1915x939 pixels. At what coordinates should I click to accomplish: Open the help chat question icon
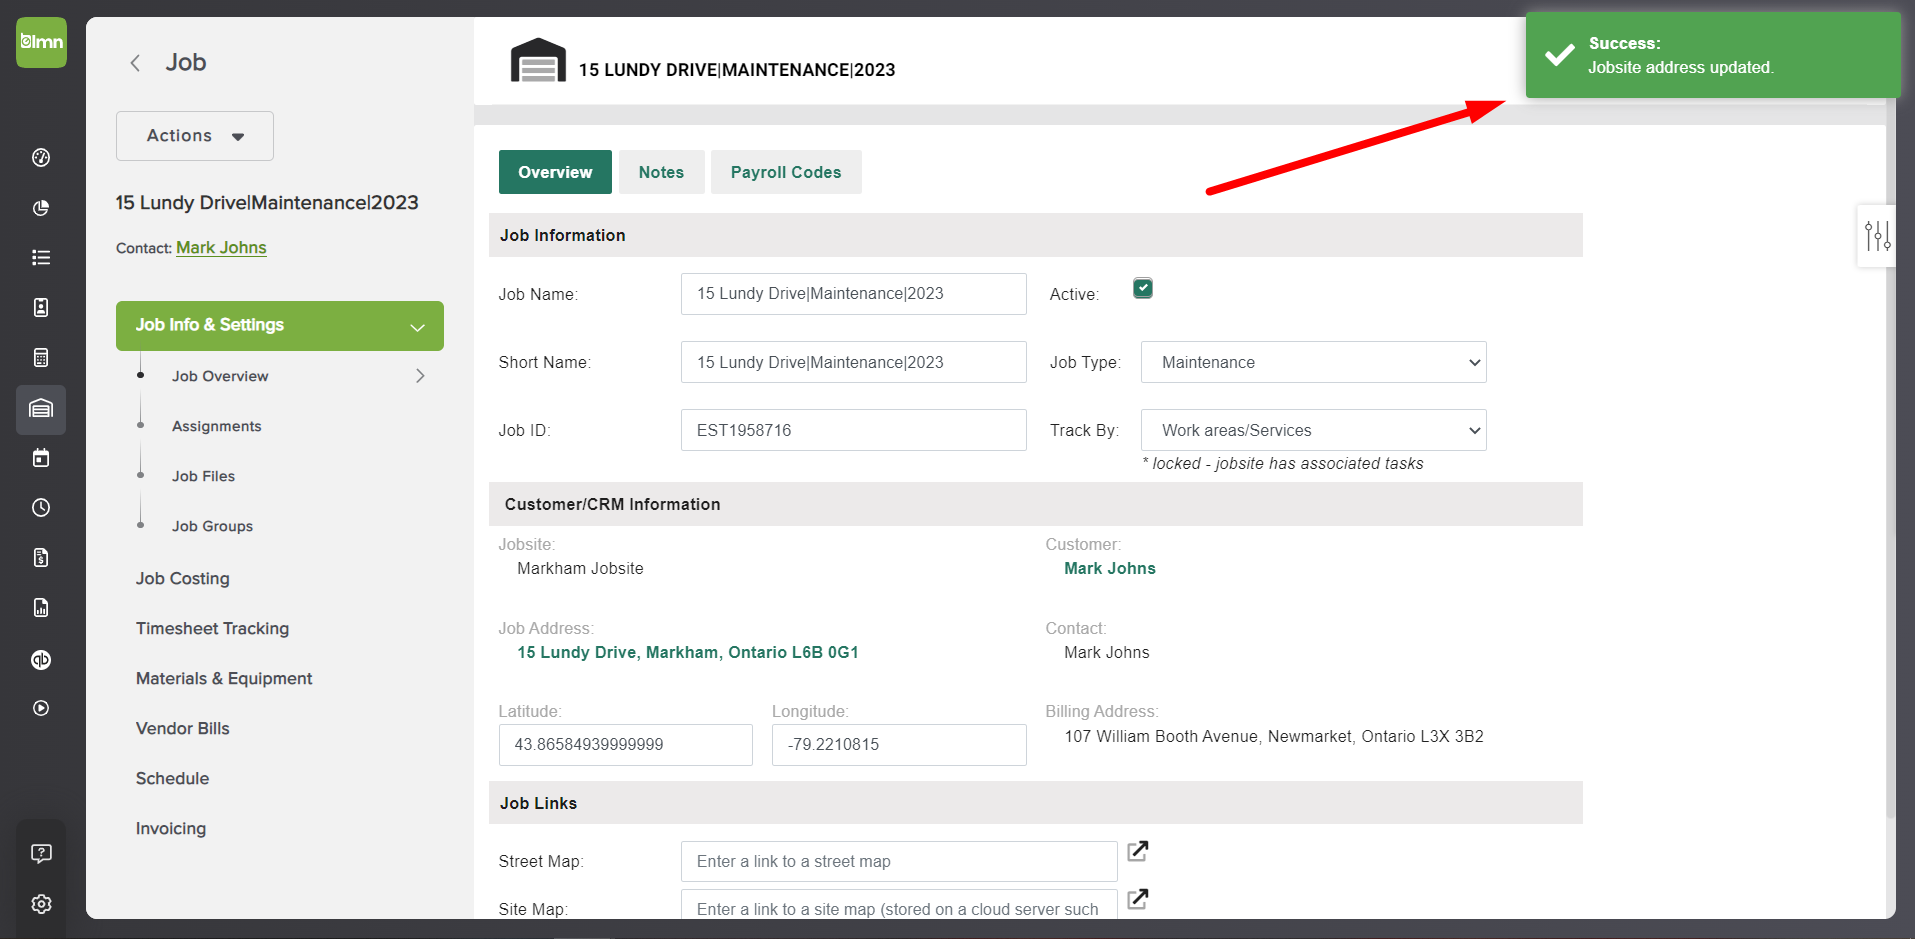click(41, 853)
